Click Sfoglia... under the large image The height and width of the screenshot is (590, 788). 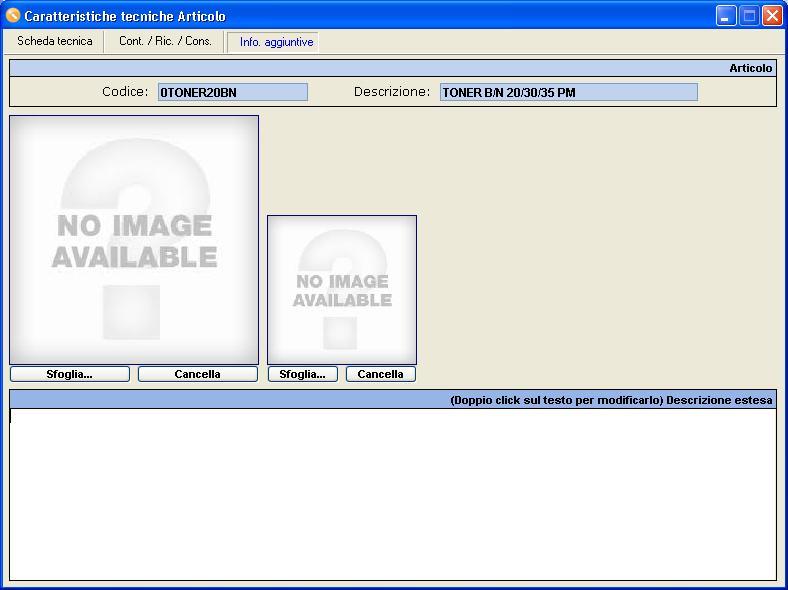(x=70, y=374)
